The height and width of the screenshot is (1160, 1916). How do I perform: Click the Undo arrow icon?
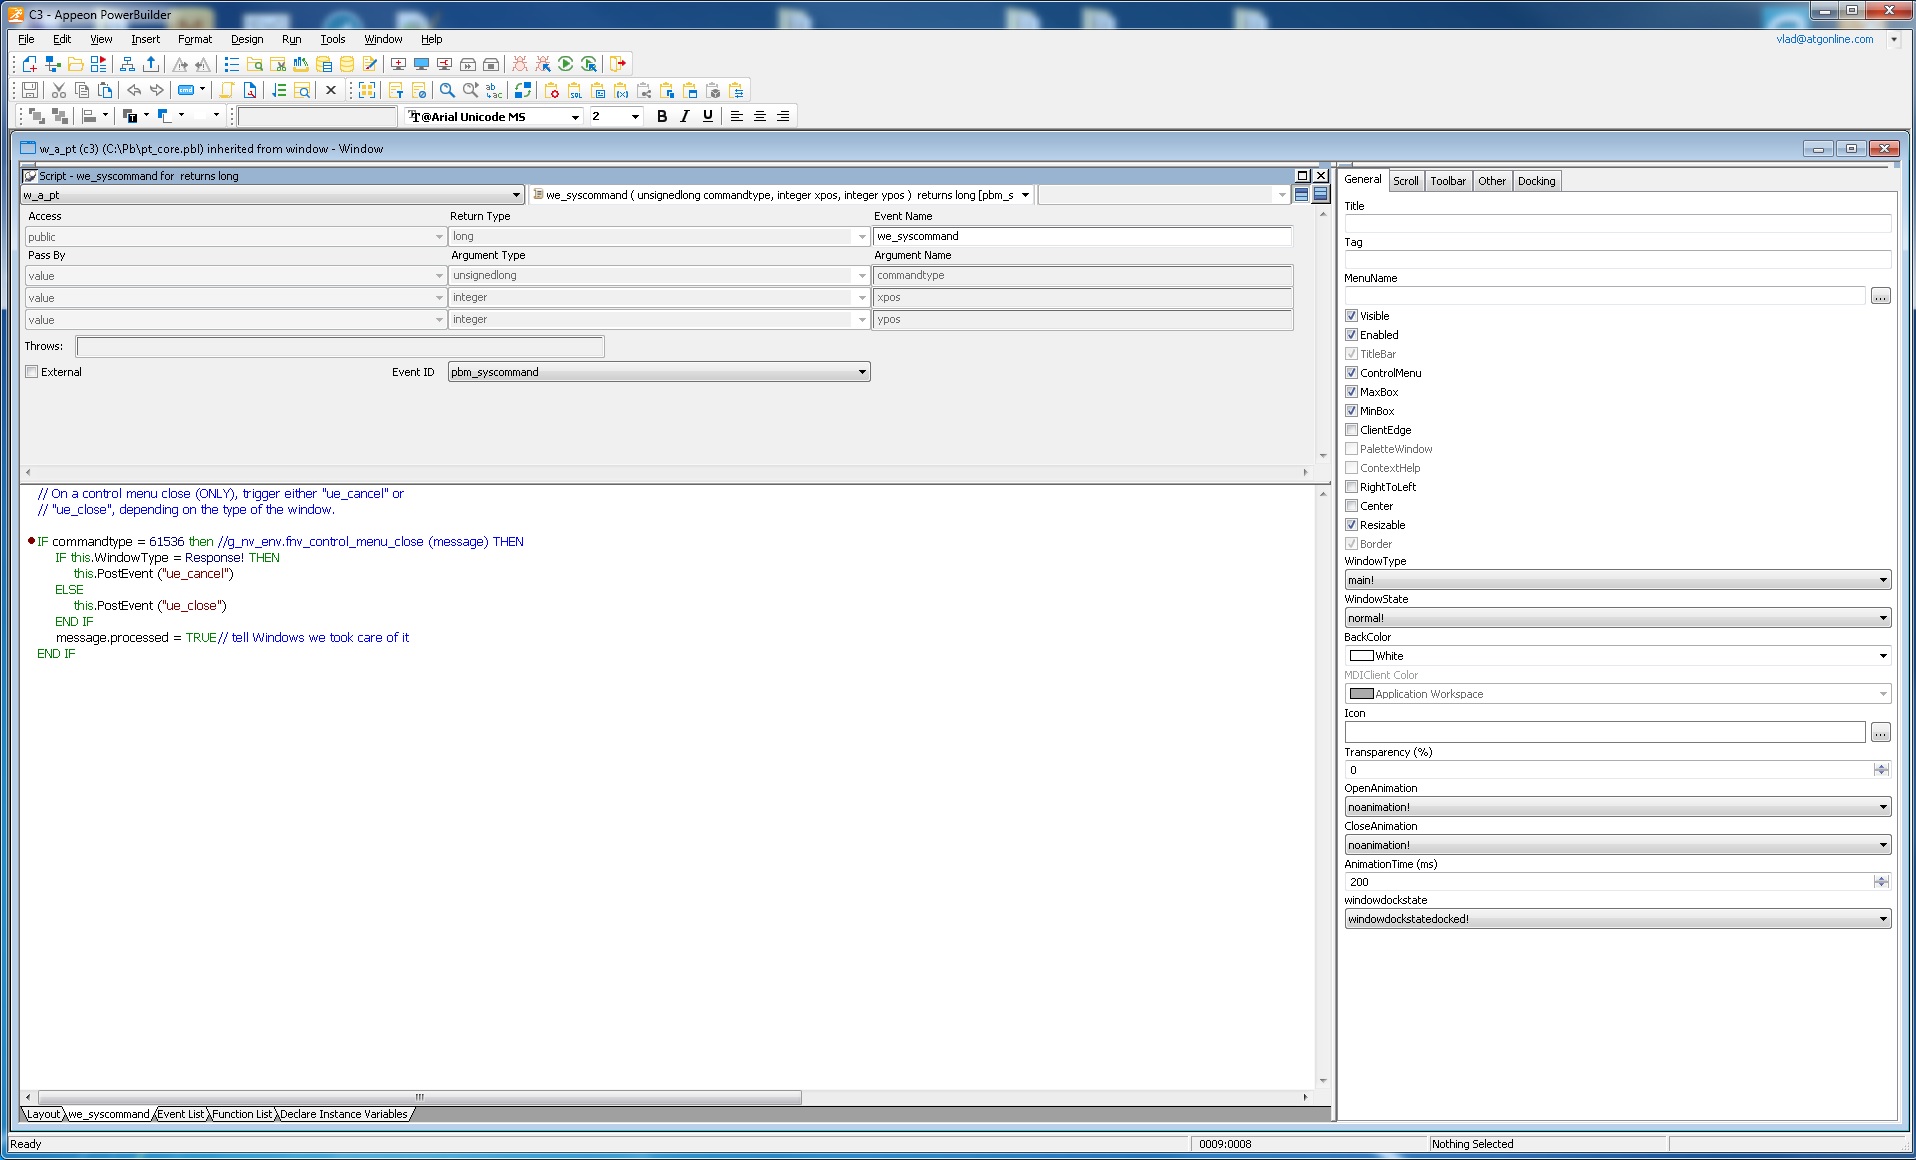click(134, 90)
